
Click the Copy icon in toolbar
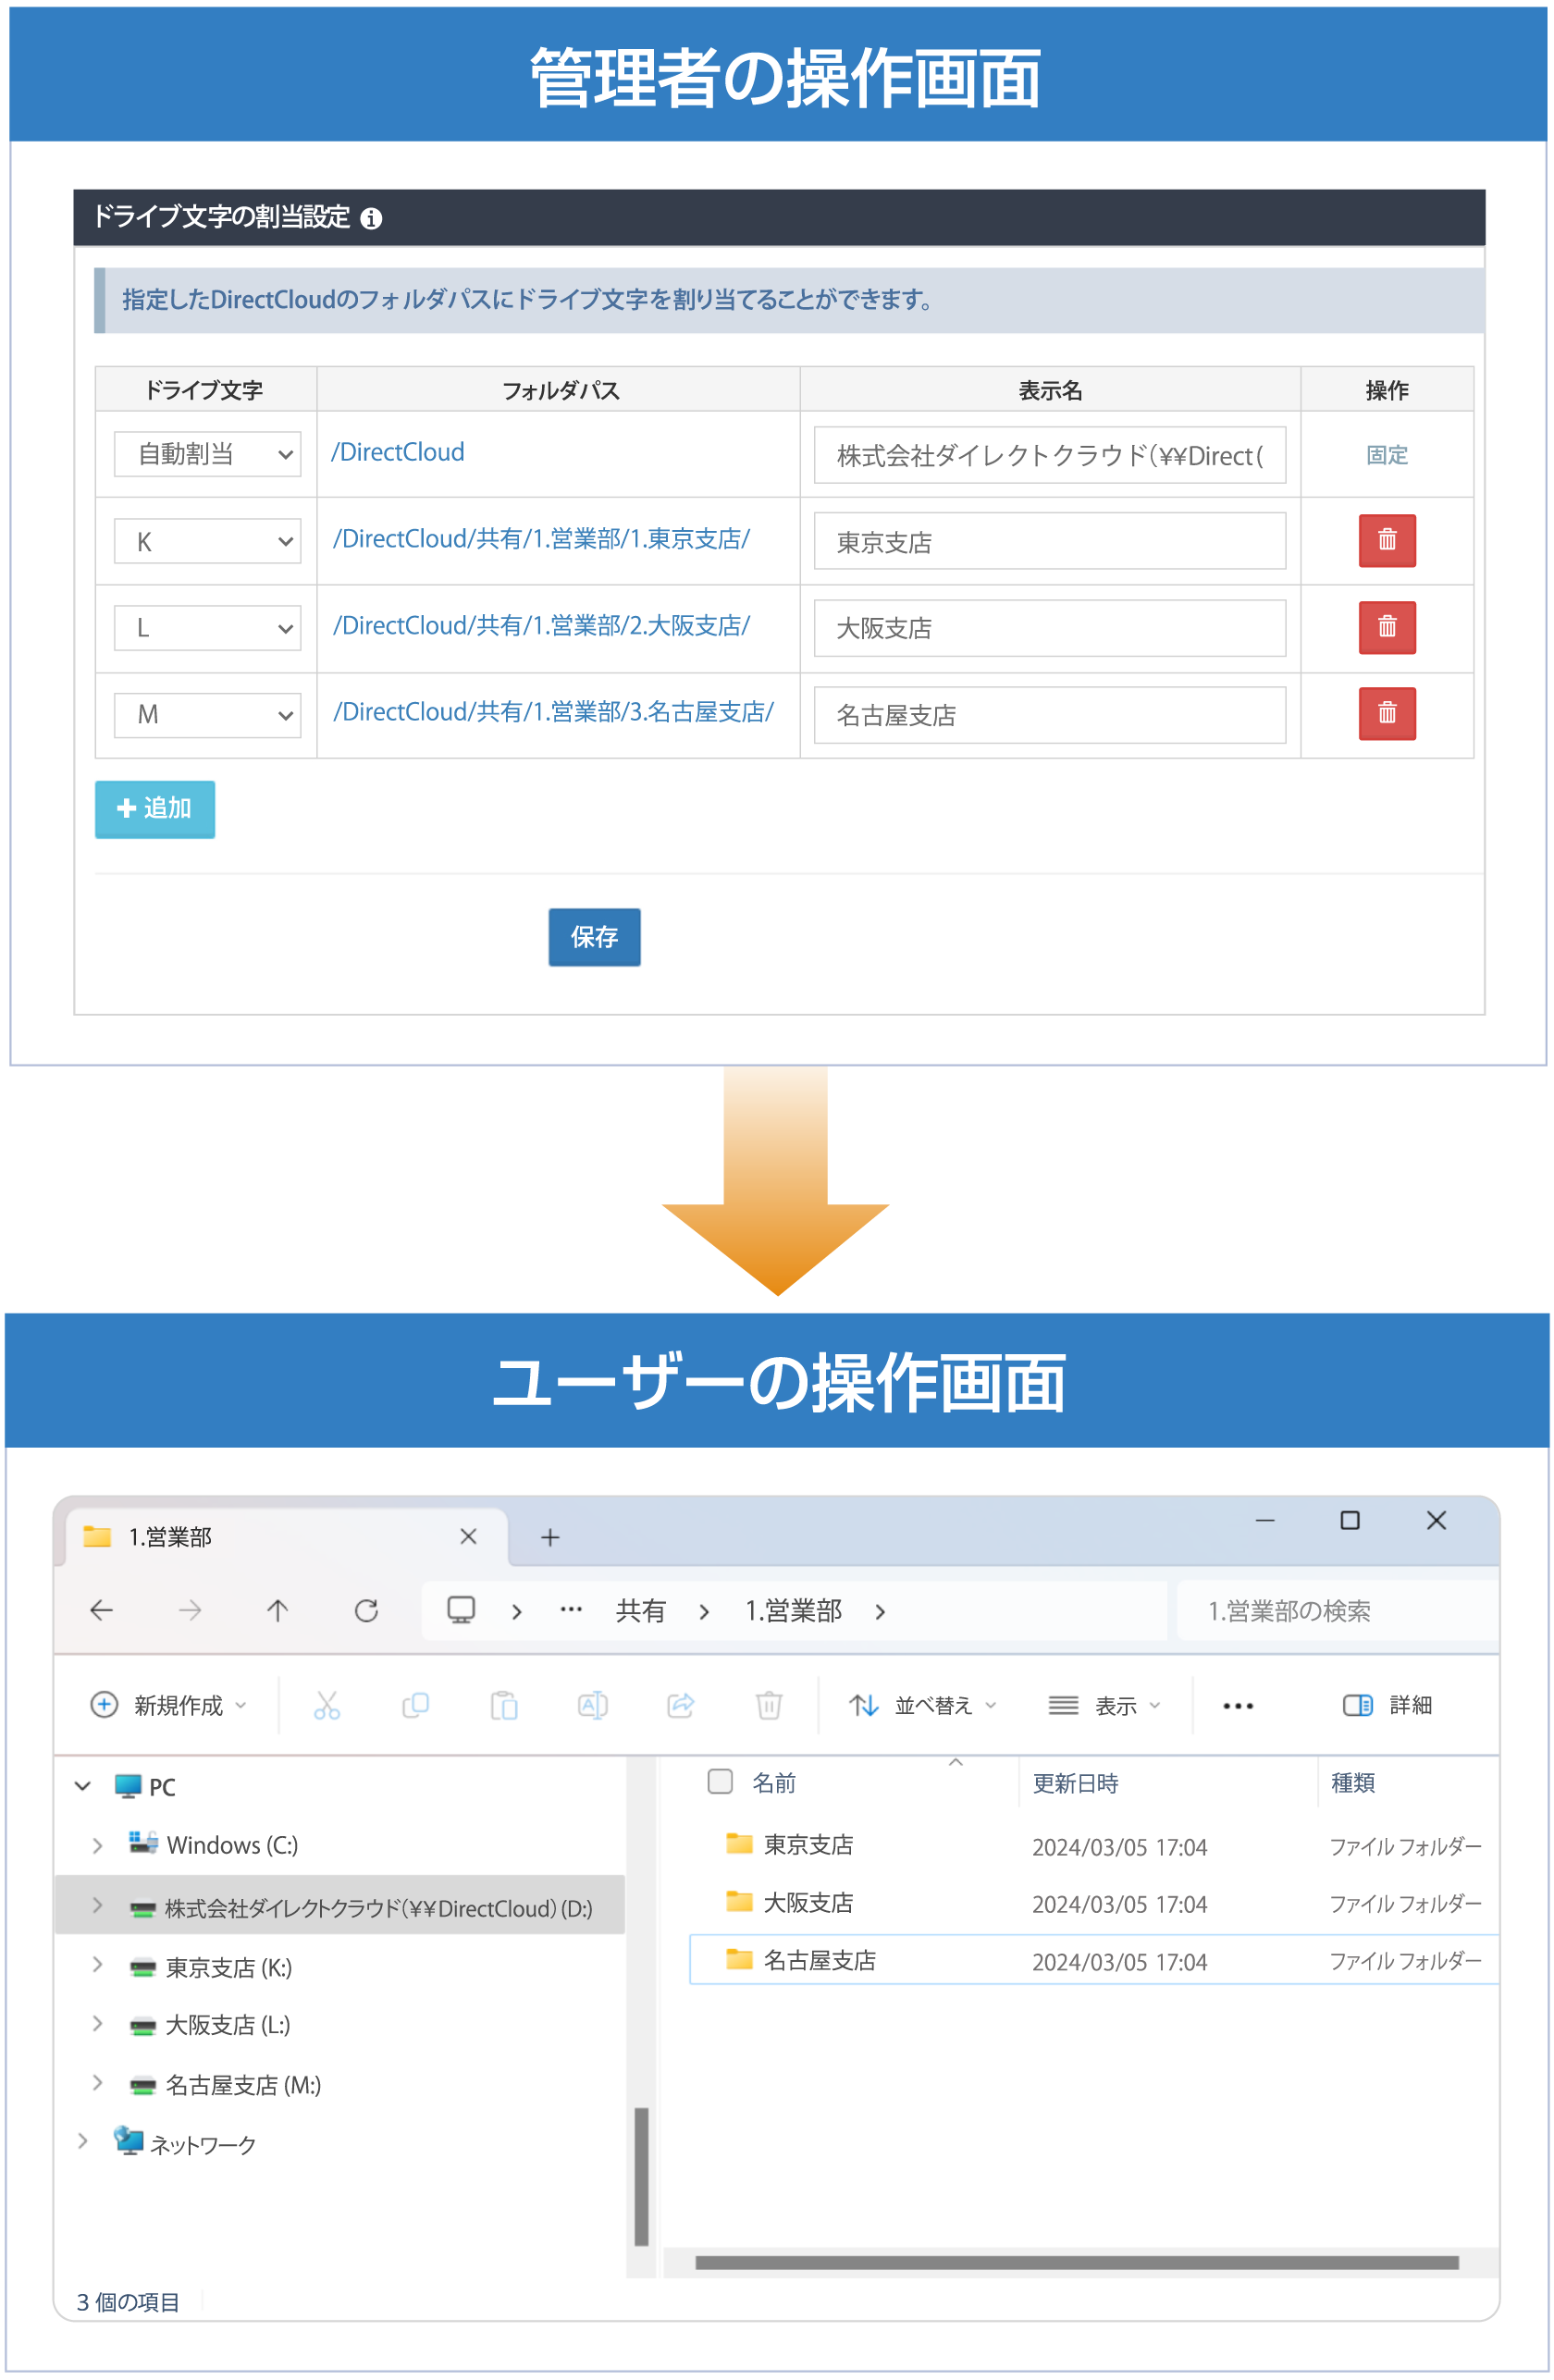pyautogui.click(x=415, y=1704)
